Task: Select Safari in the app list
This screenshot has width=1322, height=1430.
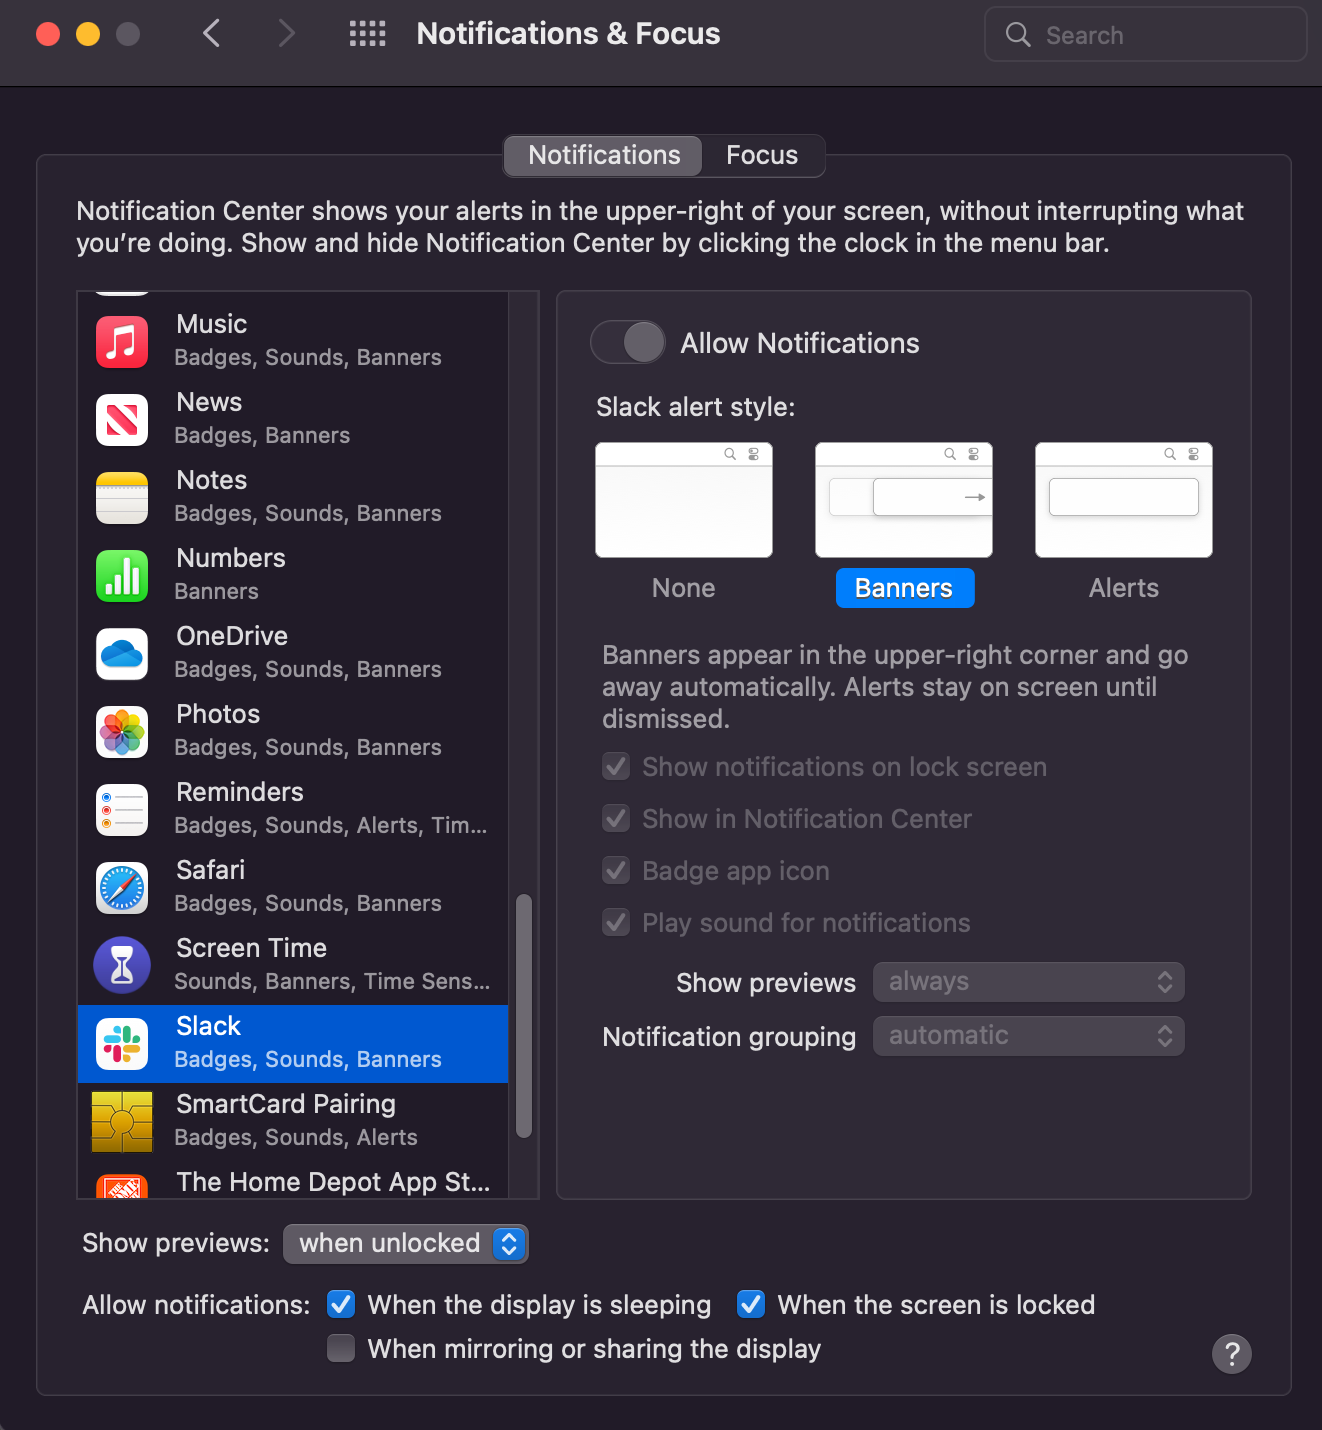Action: (x=293, y=887)
